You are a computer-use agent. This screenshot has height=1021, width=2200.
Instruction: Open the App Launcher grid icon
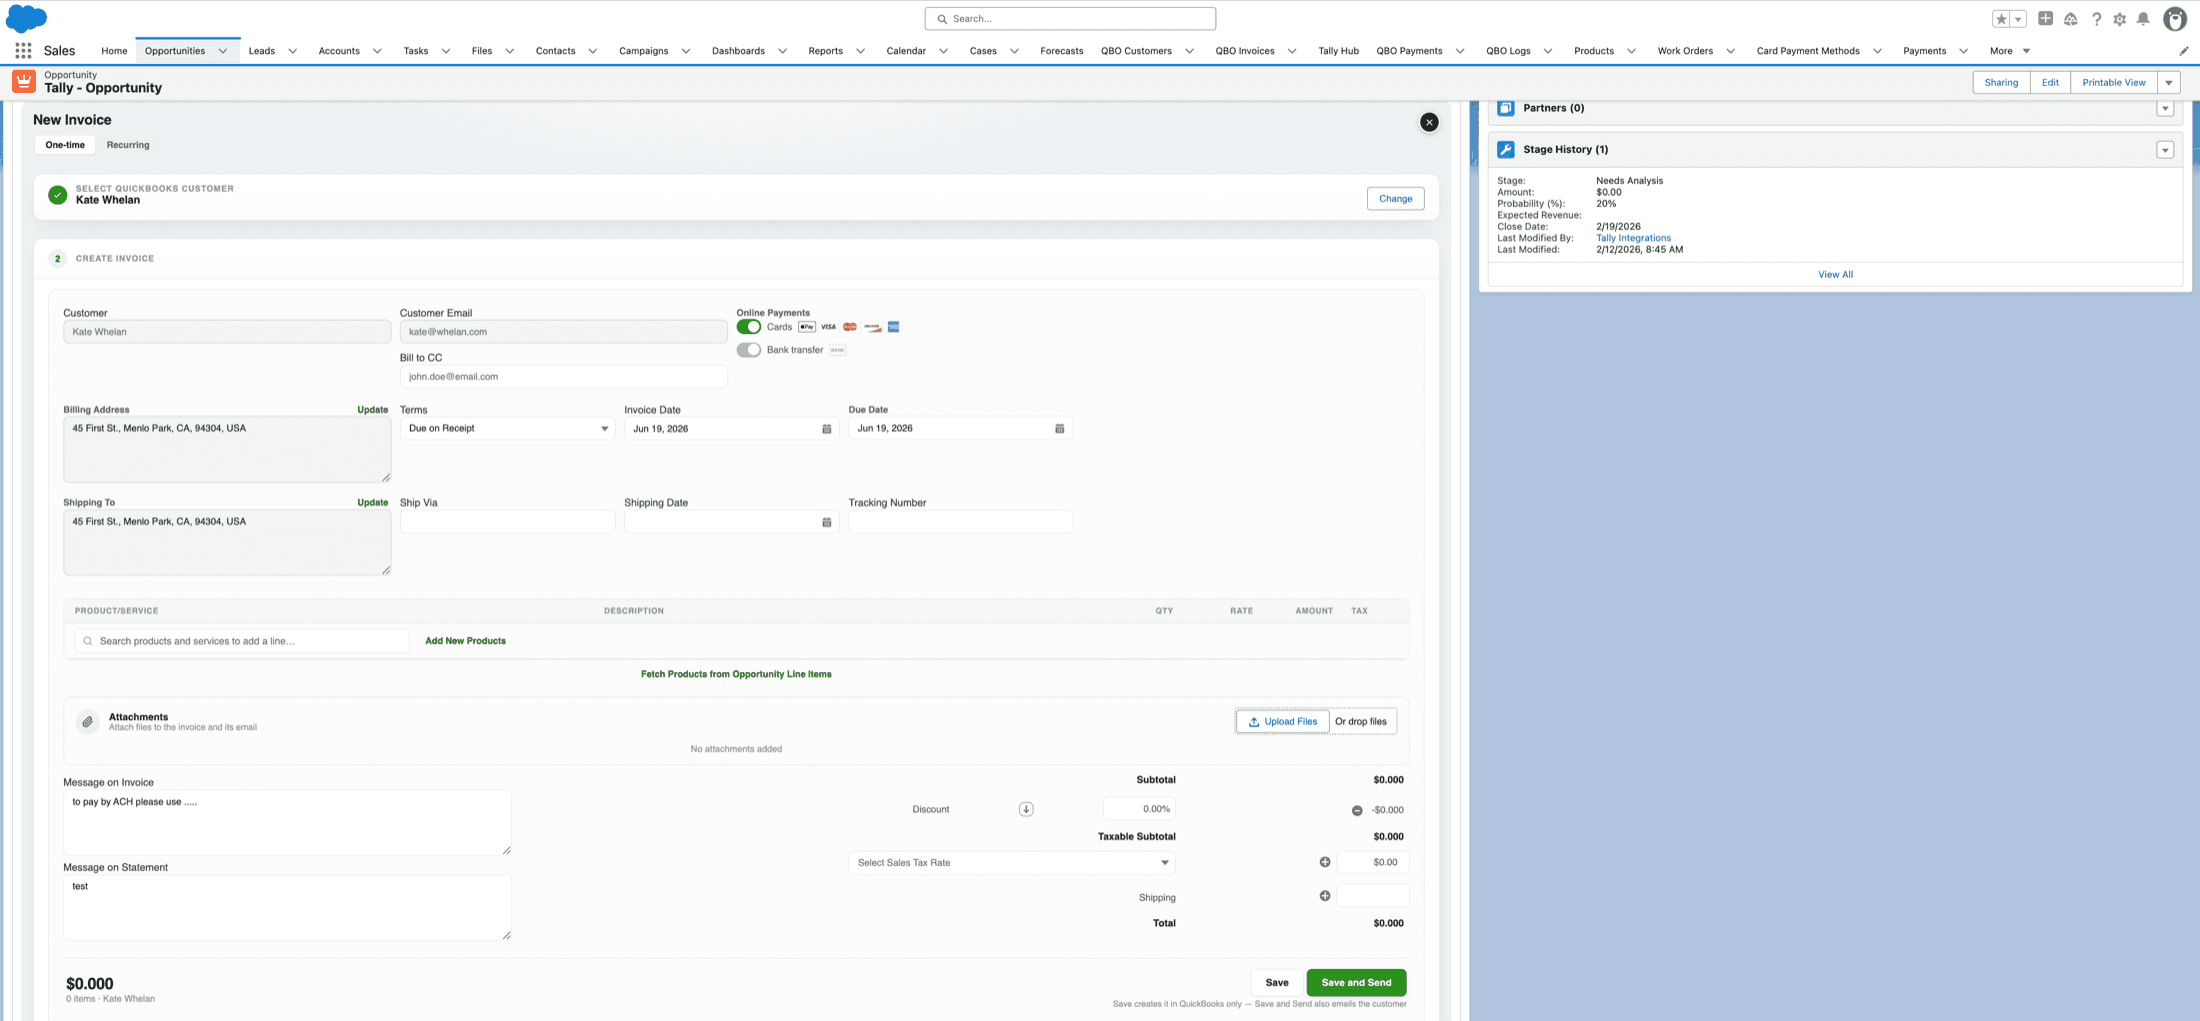pos(23,51)
